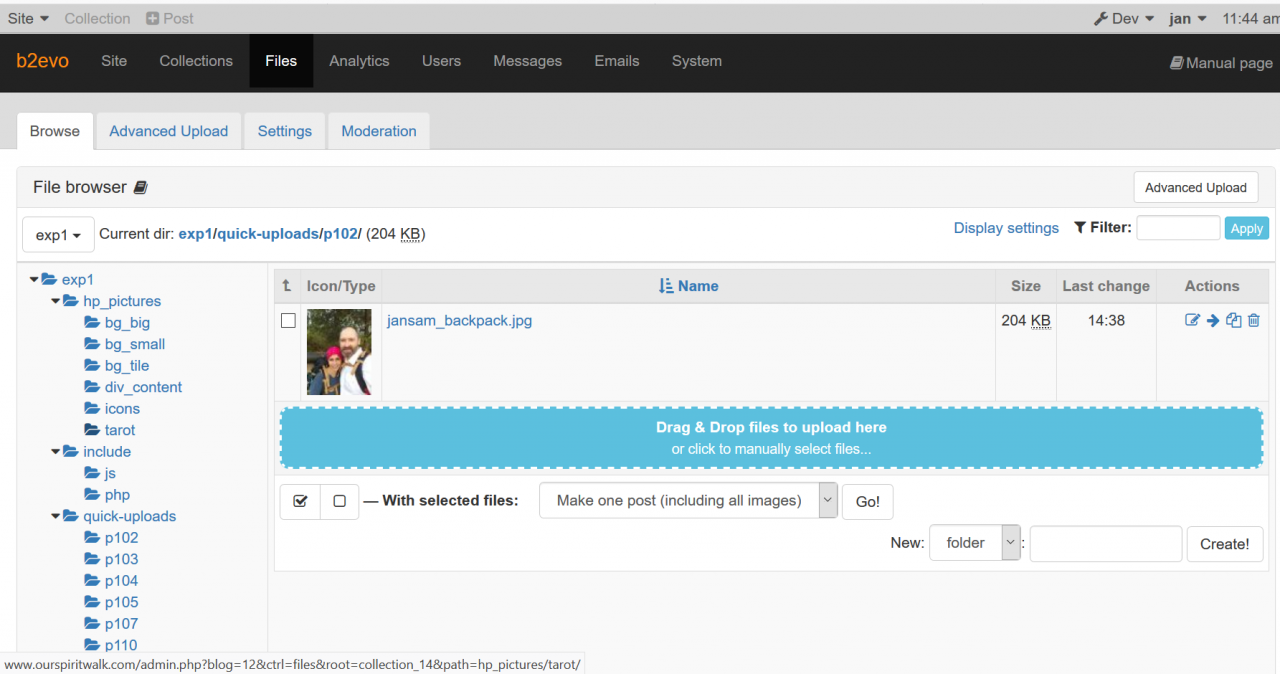Tick the checkbox for jansam_backpack.jpg

(288, 321)
